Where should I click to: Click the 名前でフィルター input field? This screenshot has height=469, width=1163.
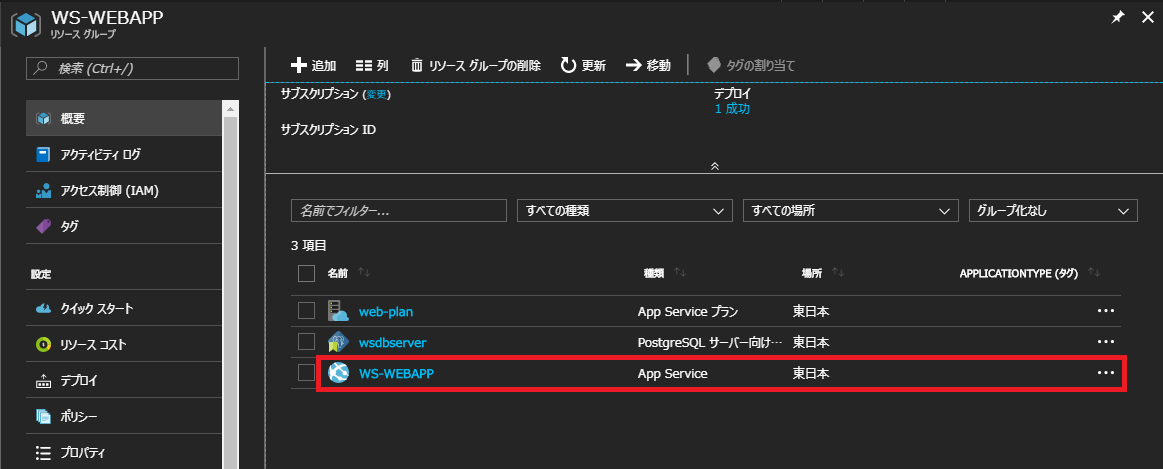[x=398, y=211]
